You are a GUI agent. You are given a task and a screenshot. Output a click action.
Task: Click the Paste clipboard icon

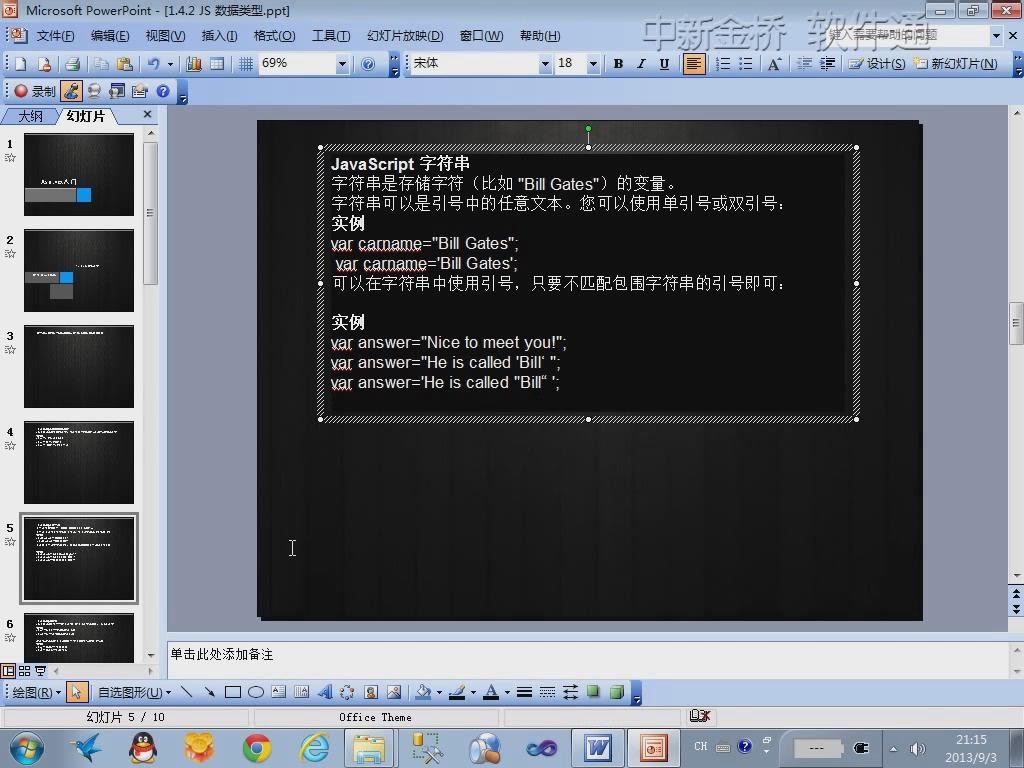(x=124, y=63)
